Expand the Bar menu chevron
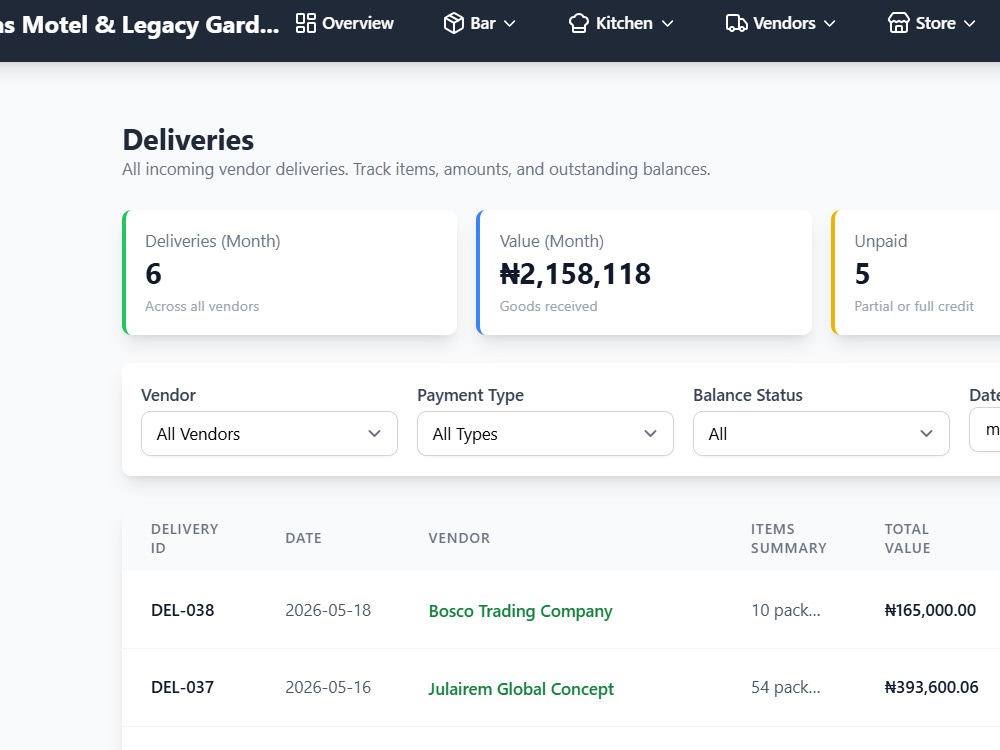 pos(510,24)
